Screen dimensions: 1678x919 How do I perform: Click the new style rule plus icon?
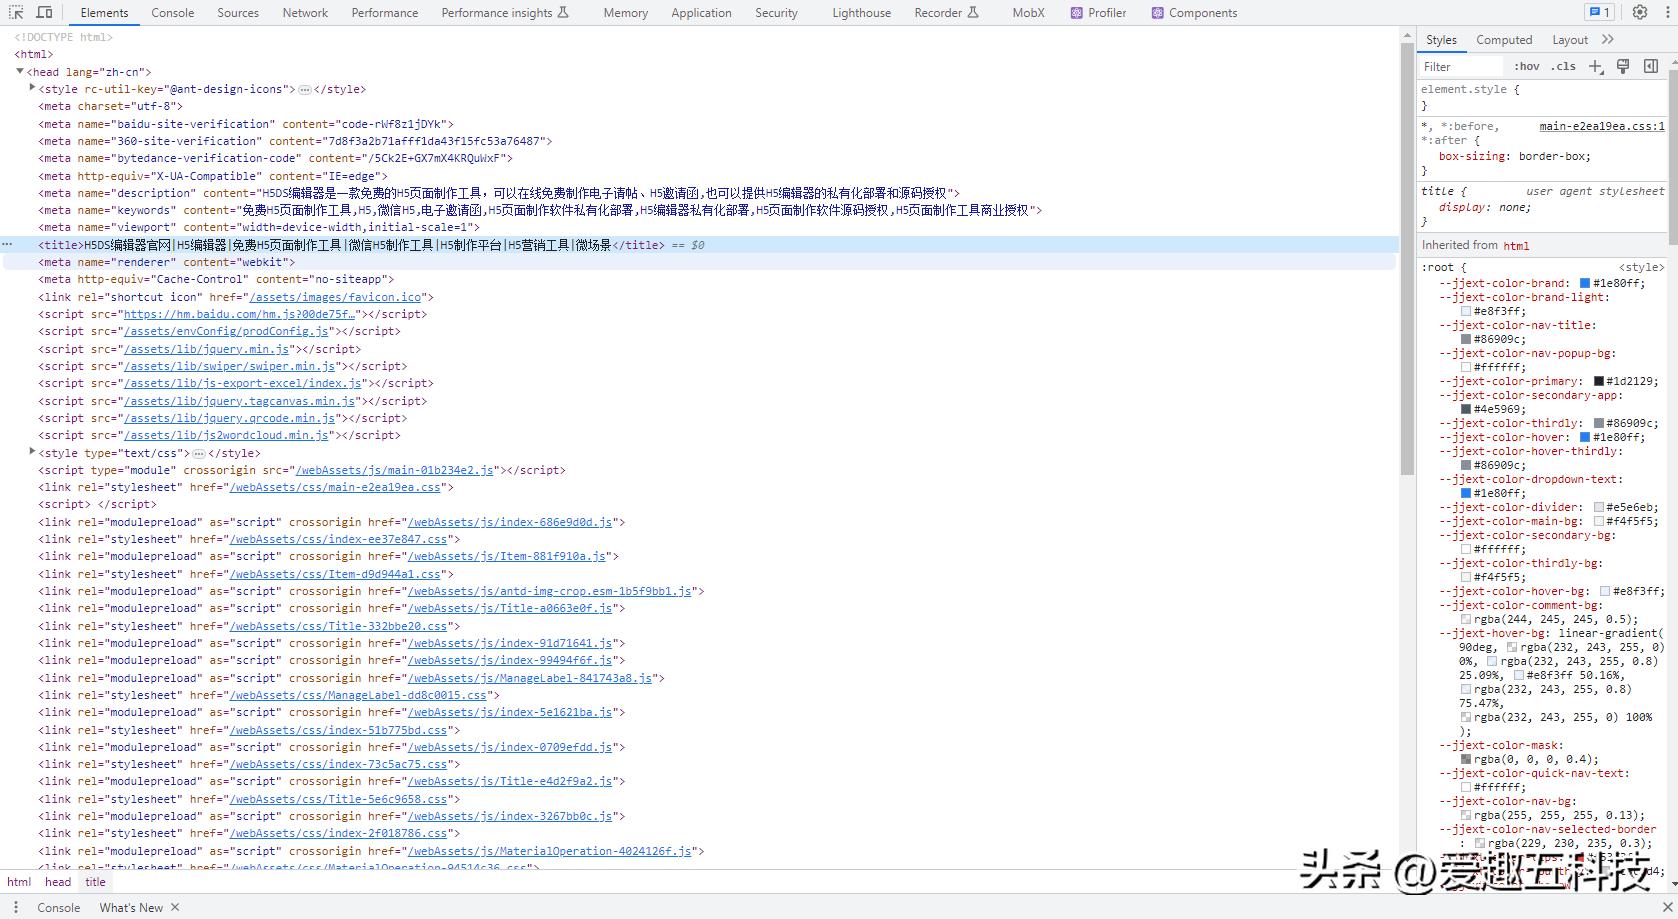[x=1595, y=67]
